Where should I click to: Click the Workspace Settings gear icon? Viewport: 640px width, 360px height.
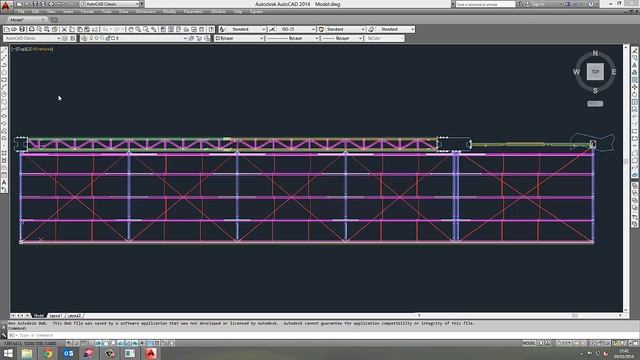[x=65, y=38]
